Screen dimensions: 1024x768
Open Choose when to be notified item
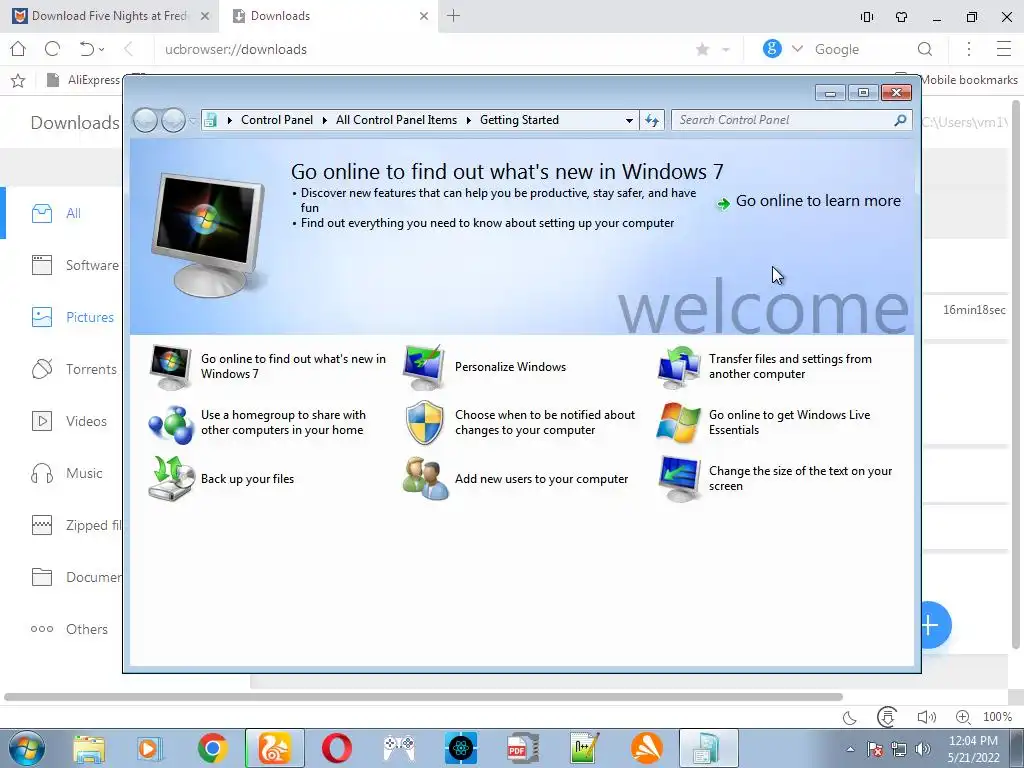[520, 423]
